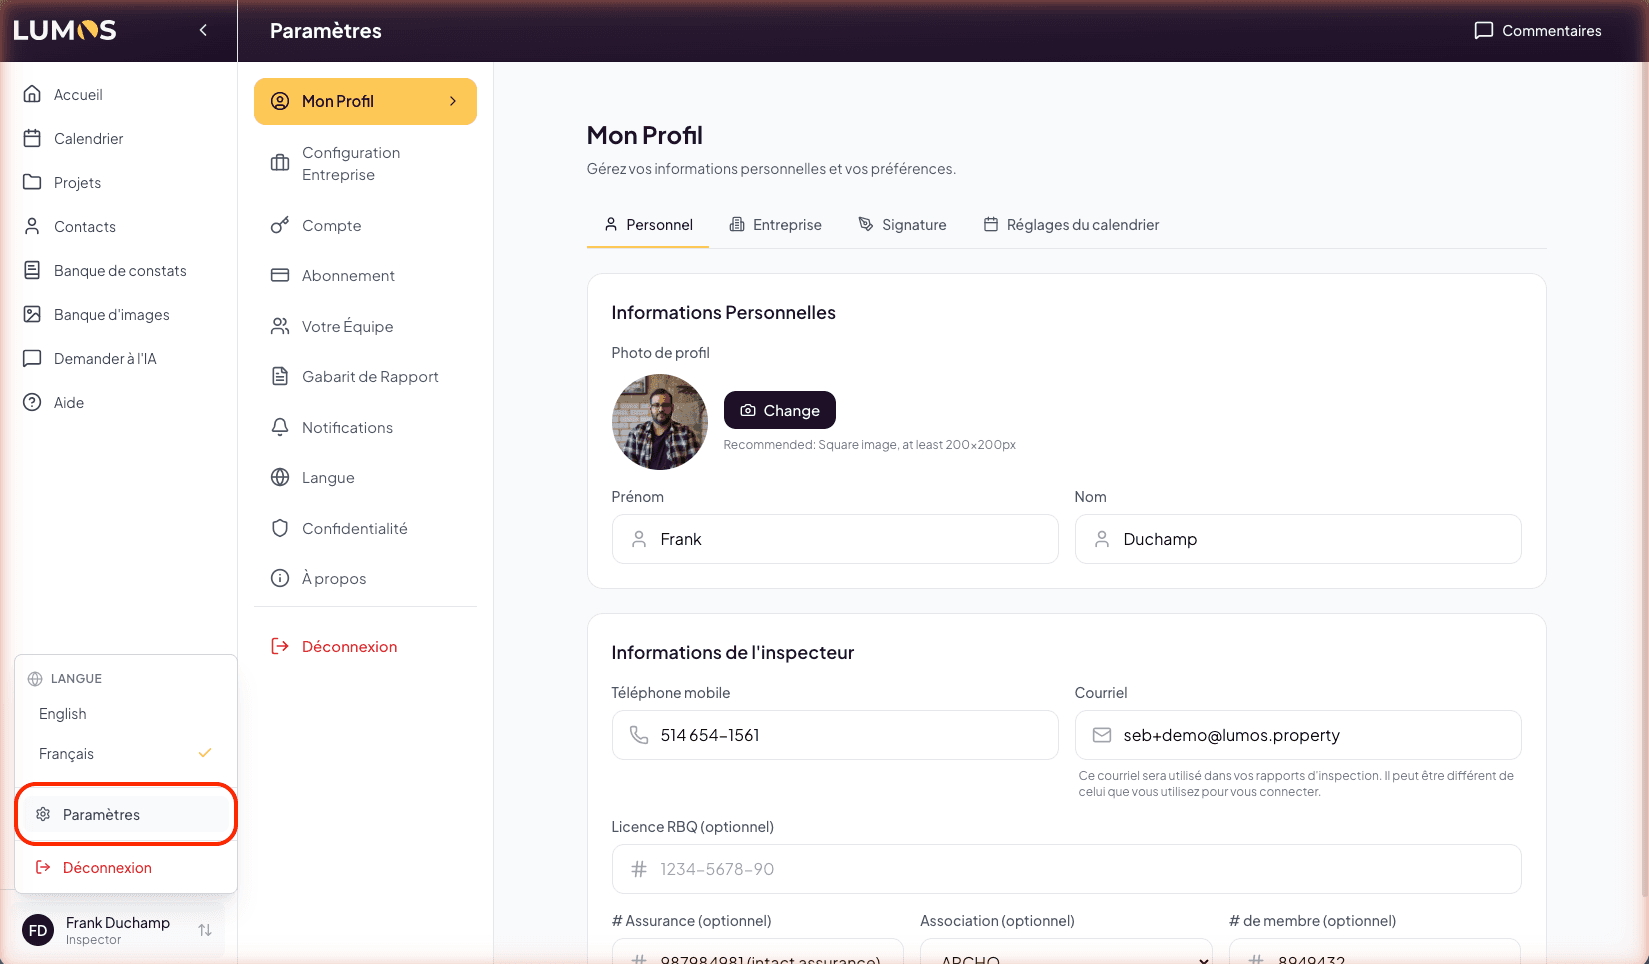Click the Abonnement credit card icon
The height and width of the screenshot is (964, 1649).
[x=280, y=275]
